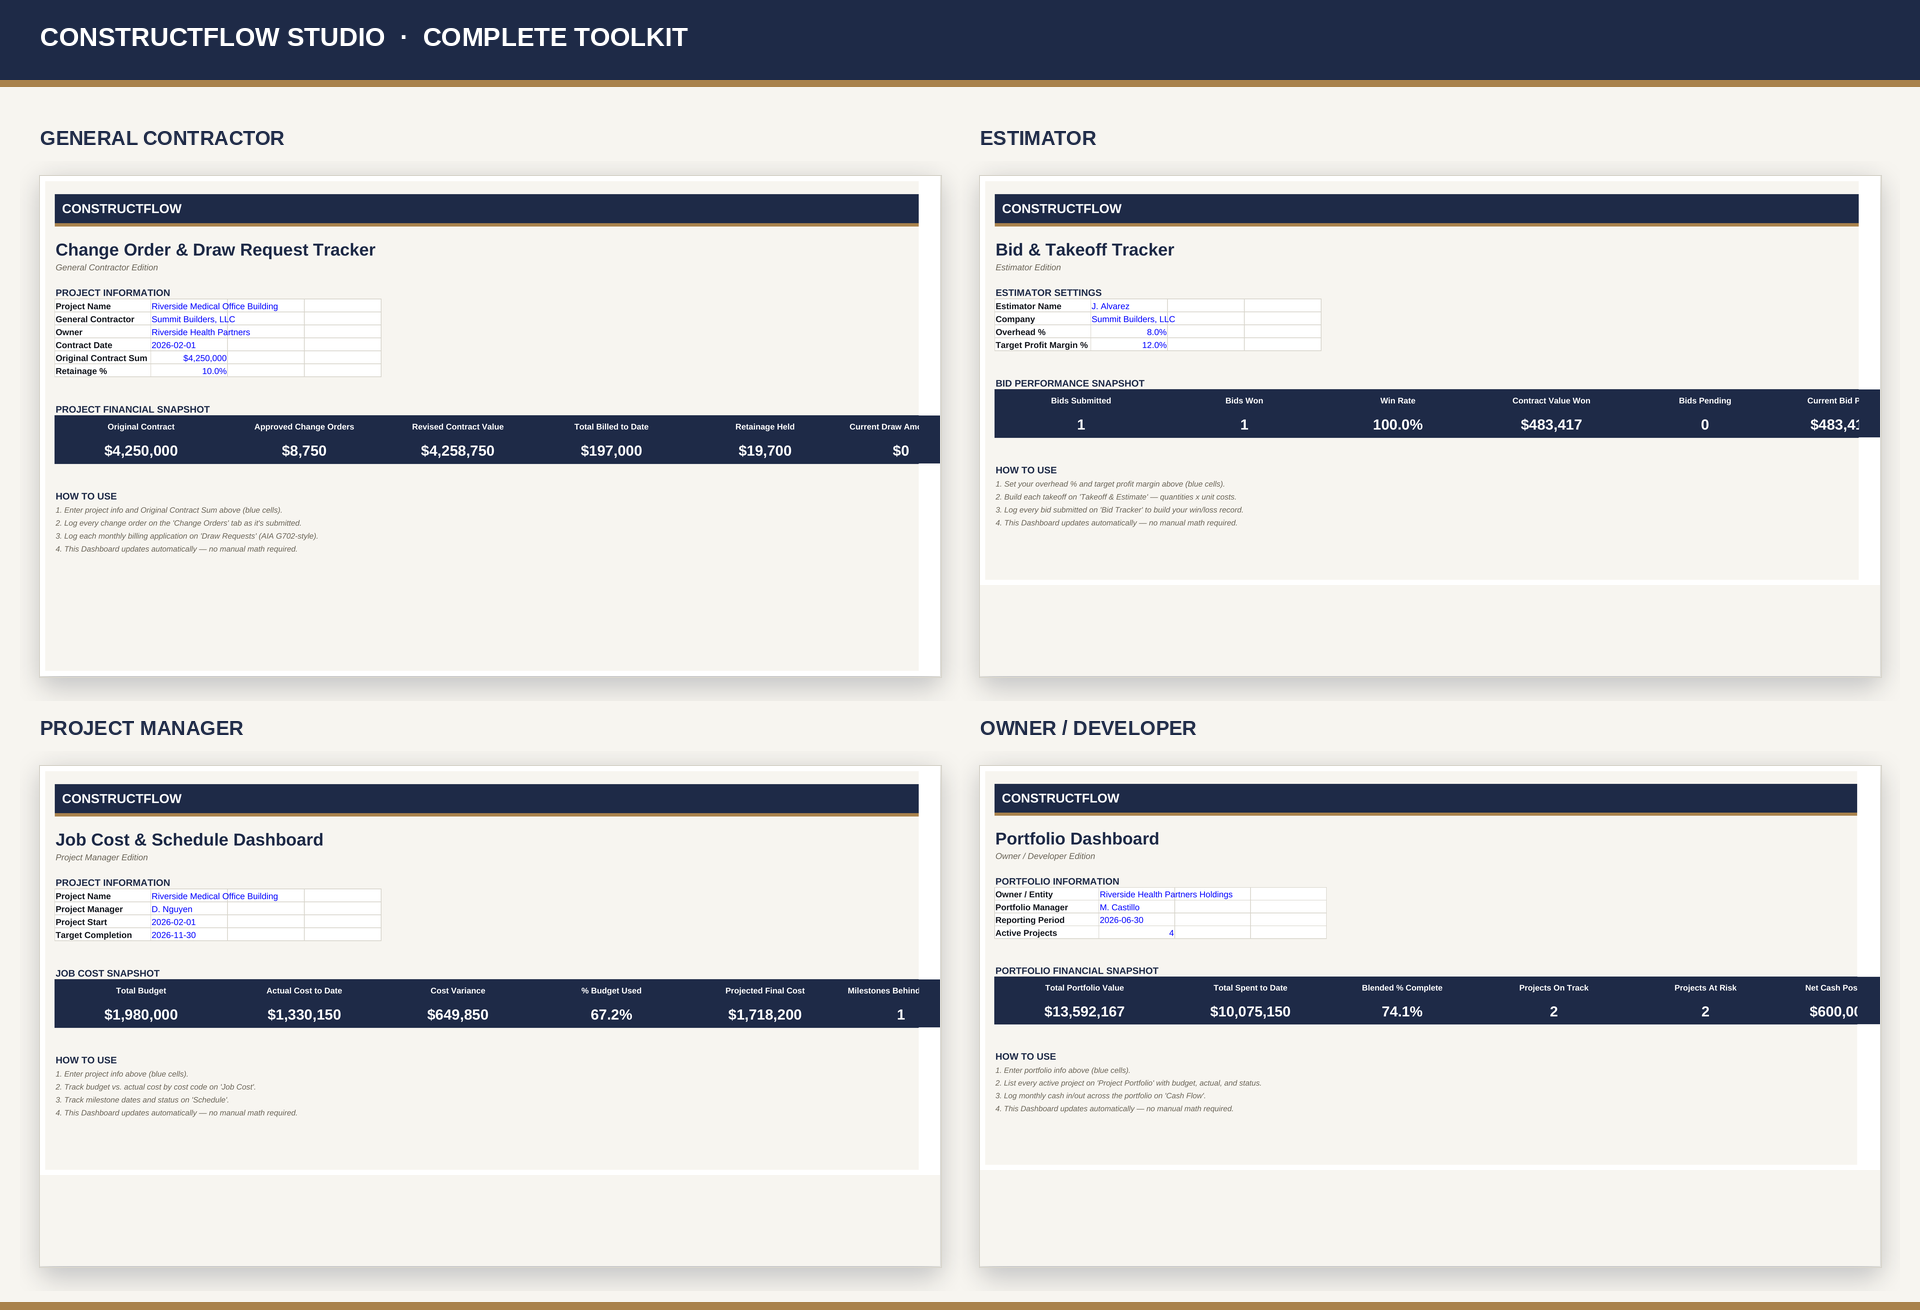
Task: Click the 'Job Cost & Schedule Dashboard' title
Action: (x=189, y=840)
